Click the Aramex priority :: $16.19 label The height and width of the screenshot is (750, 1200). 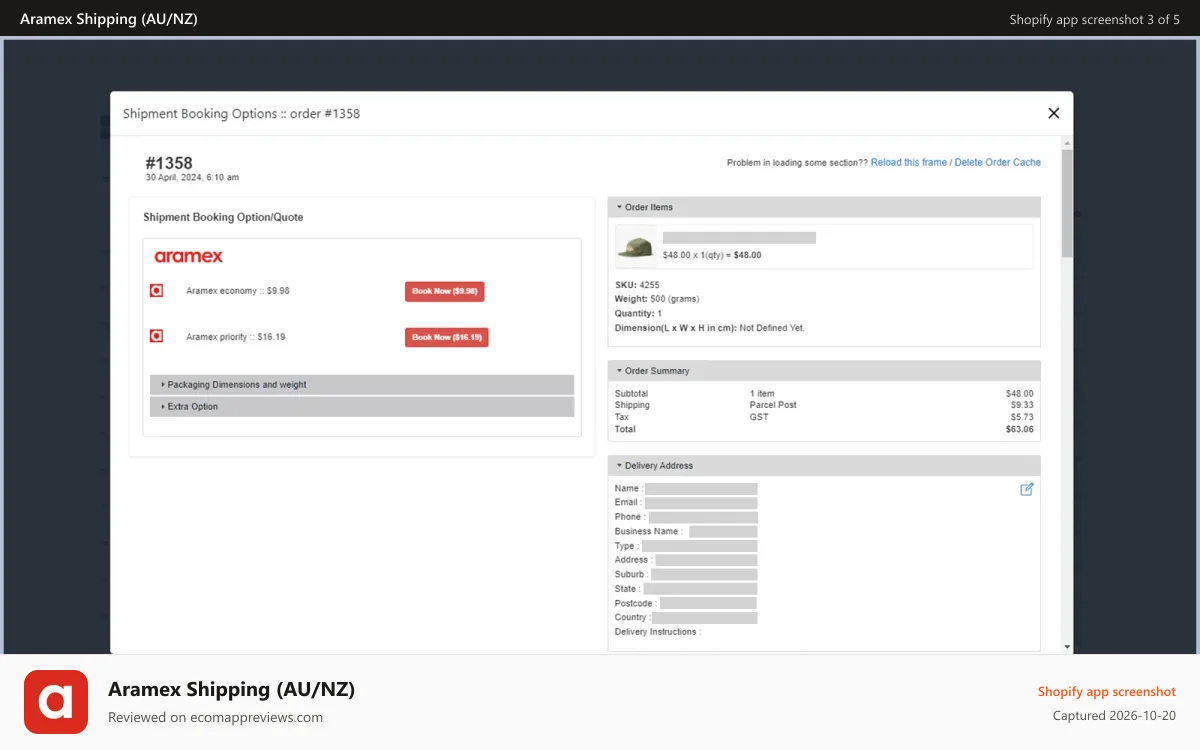click(x=236, y=337)
